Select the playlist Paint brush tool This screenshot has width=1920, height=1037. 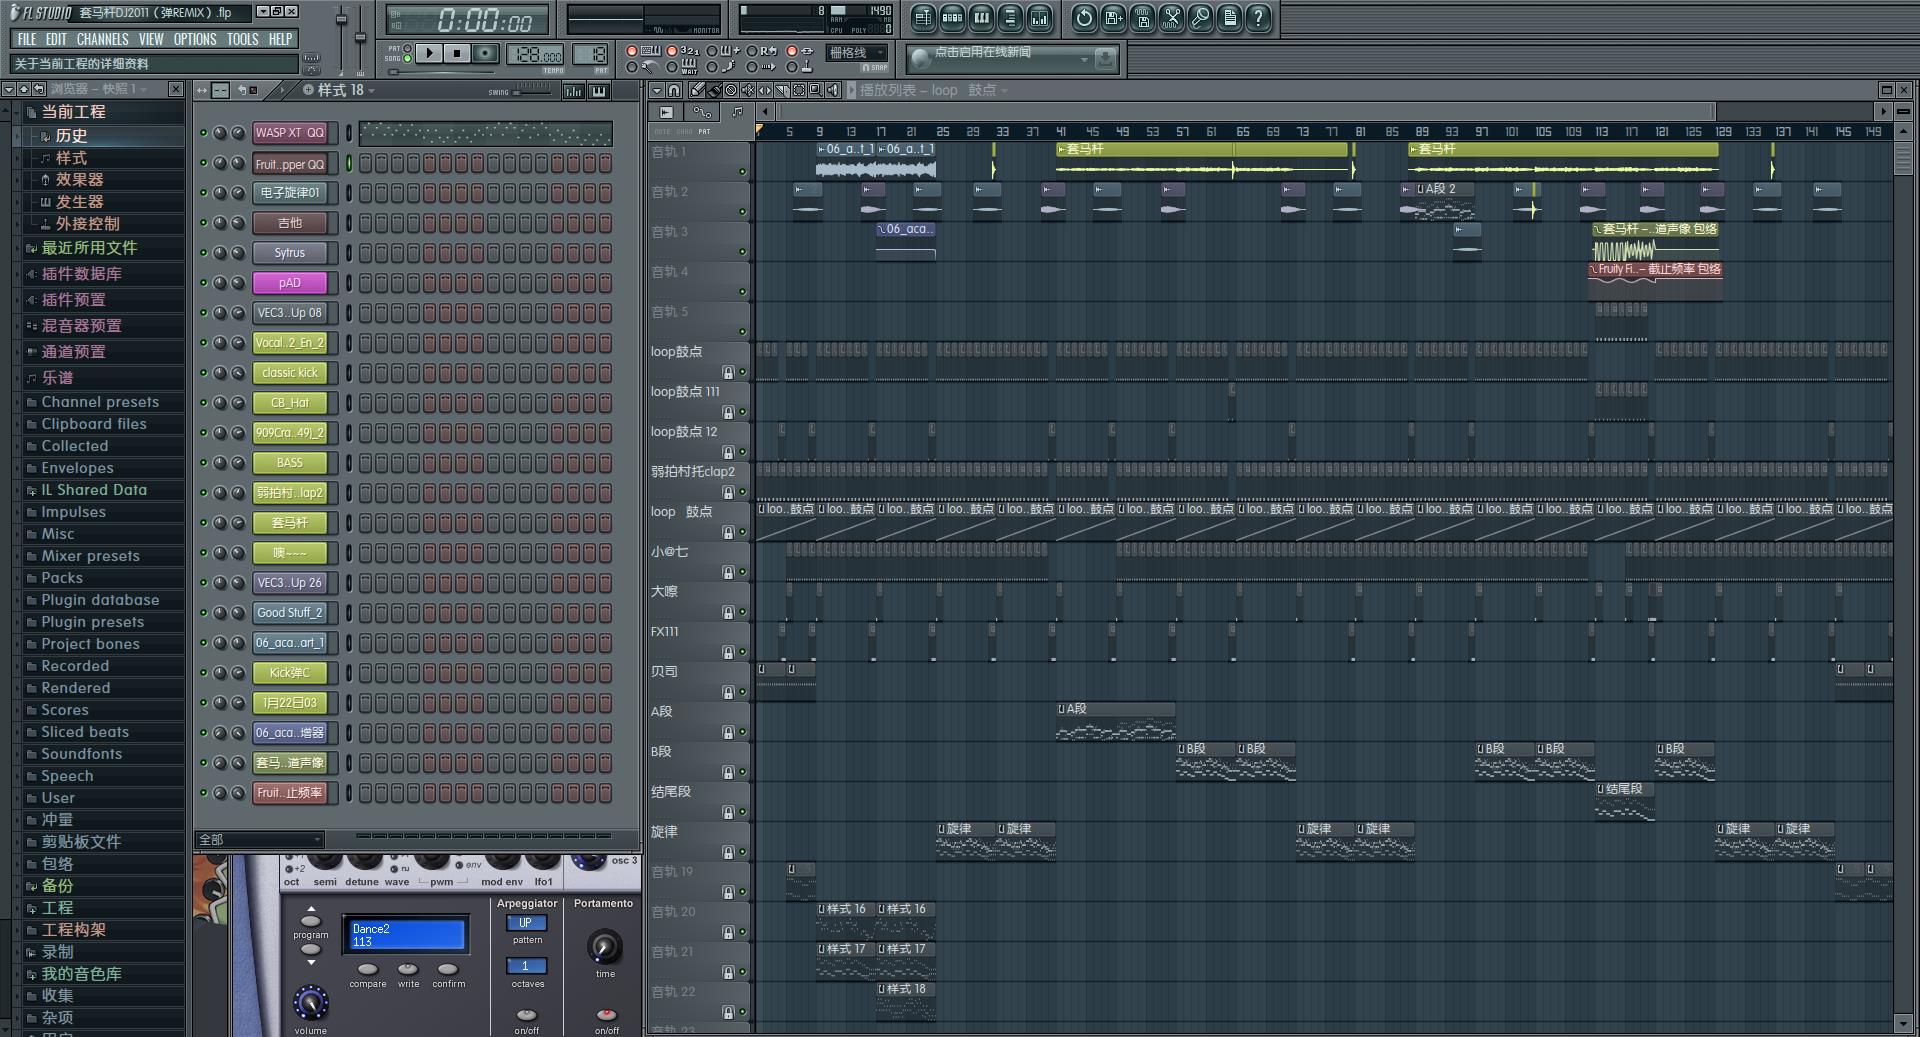pyautogui.click(x=714, y=90)
